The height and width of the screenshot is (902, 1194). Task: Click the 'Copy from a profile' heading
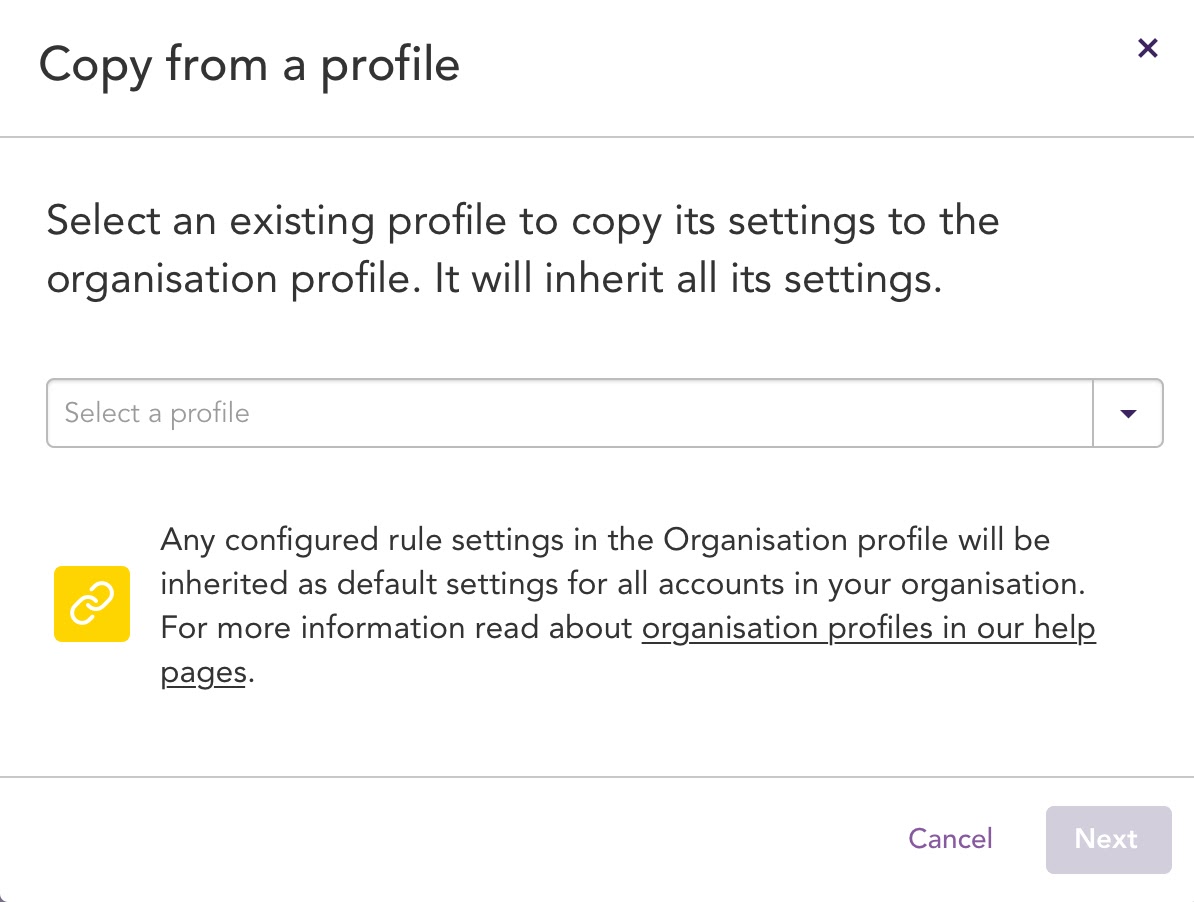point(249,65)
